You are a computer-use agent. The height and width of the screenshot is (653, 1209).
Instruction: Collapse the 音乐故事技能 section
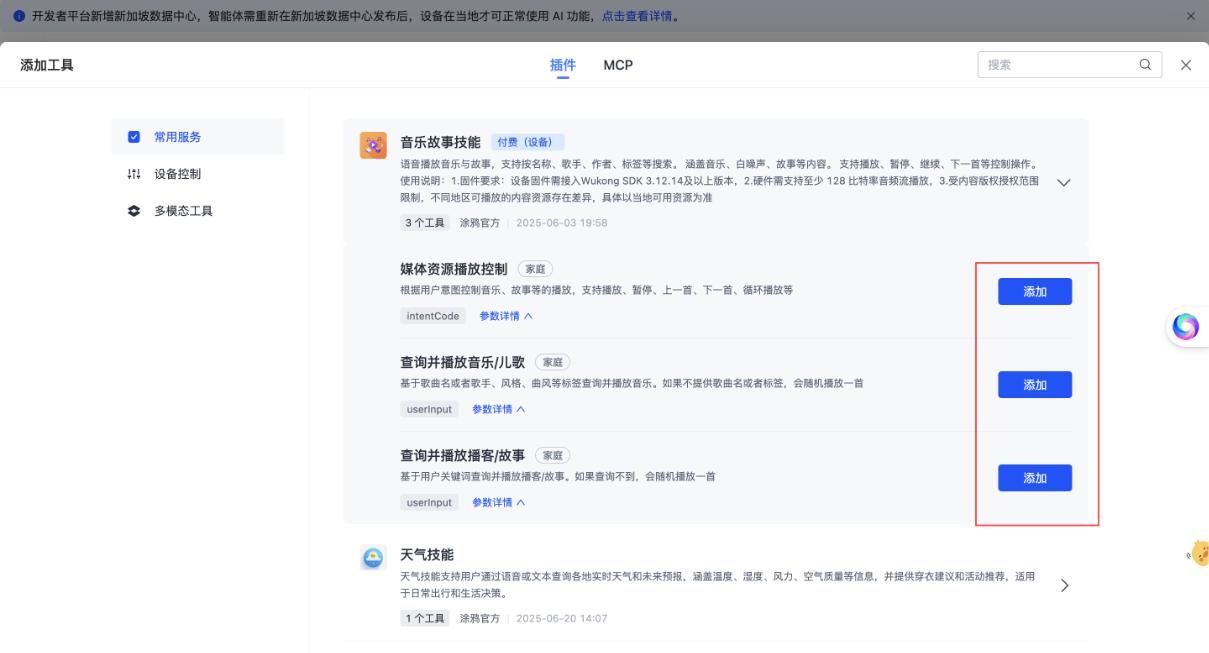(x=1064, y=183)
